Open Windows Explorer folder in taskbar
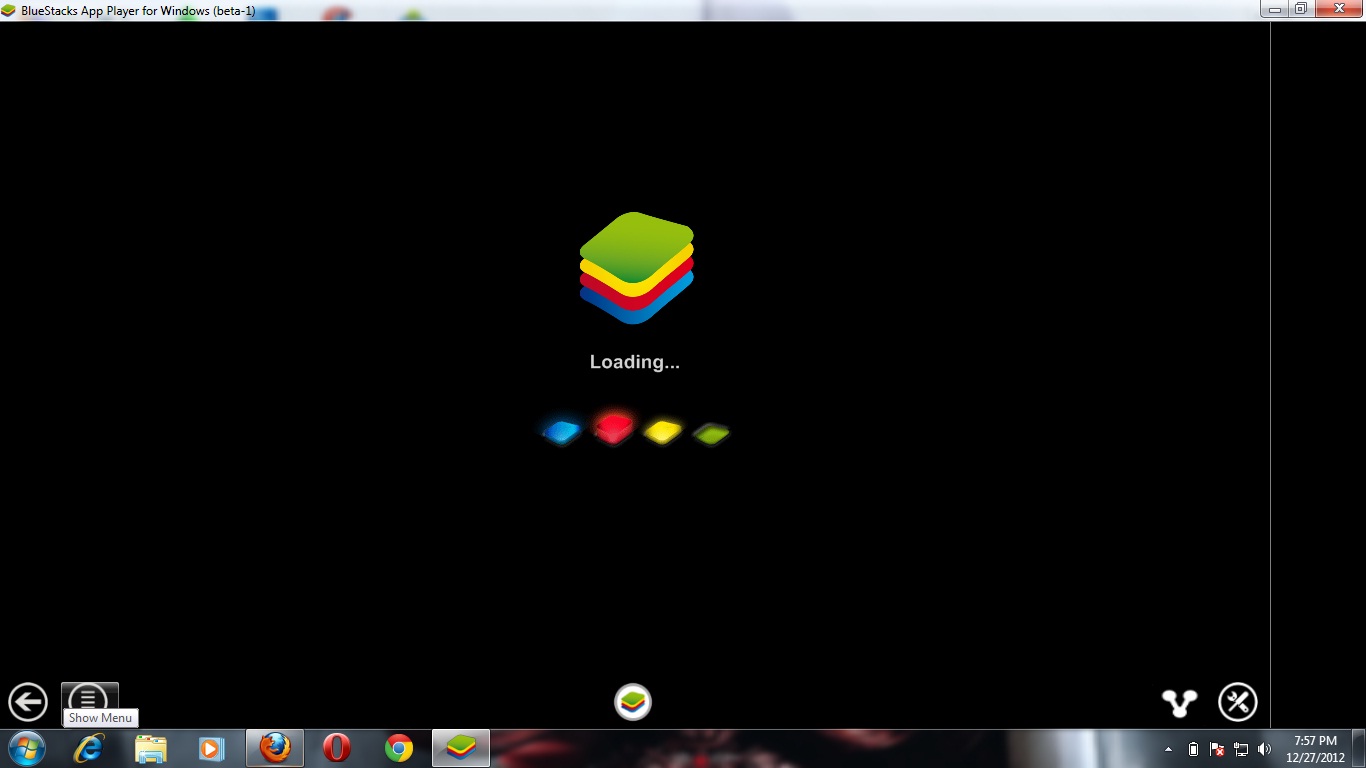This screenshot has height=768, width=1366. tap(151, 748)
